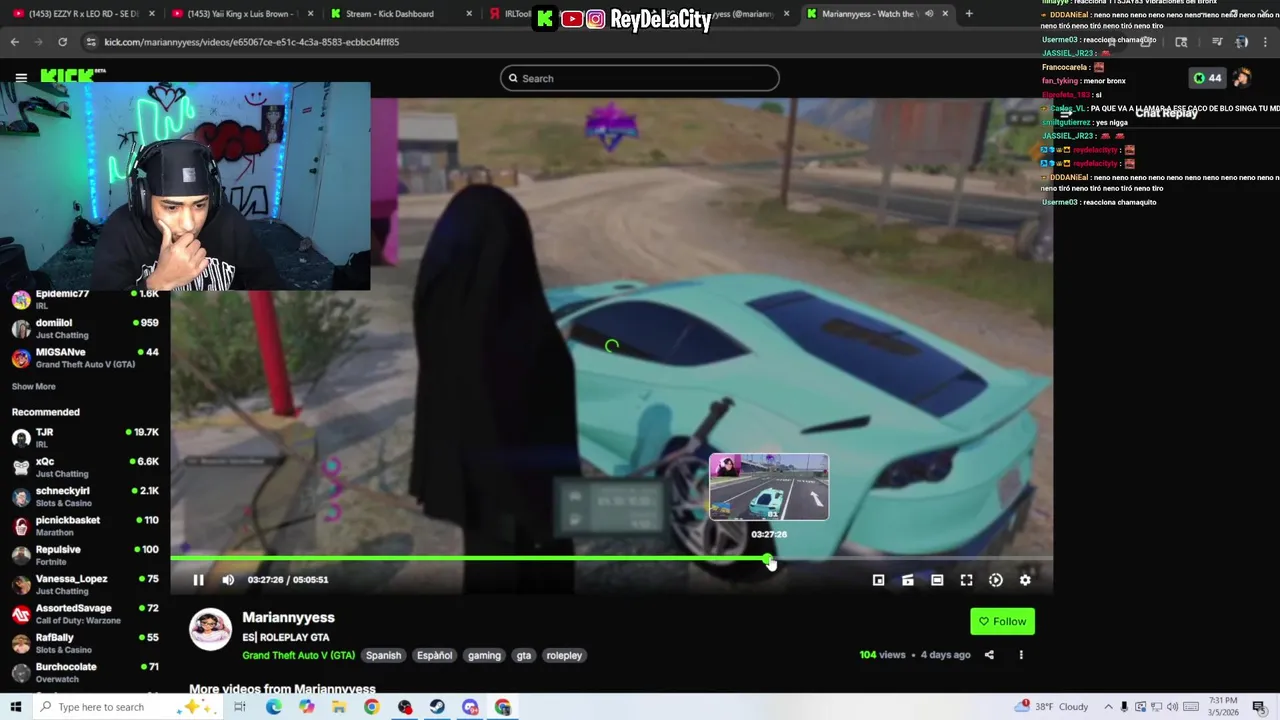
Task: Select the rolepley tag
Action: pos(564,655)
